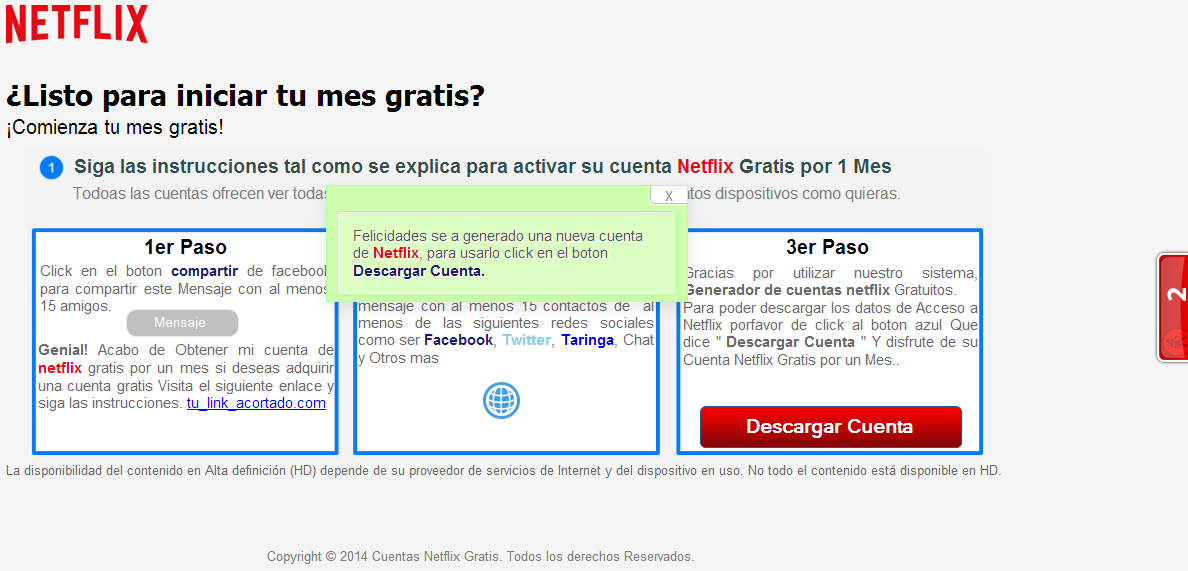Click the red Descargar Cuenta button
The image size is (1188, 571).
830,426
